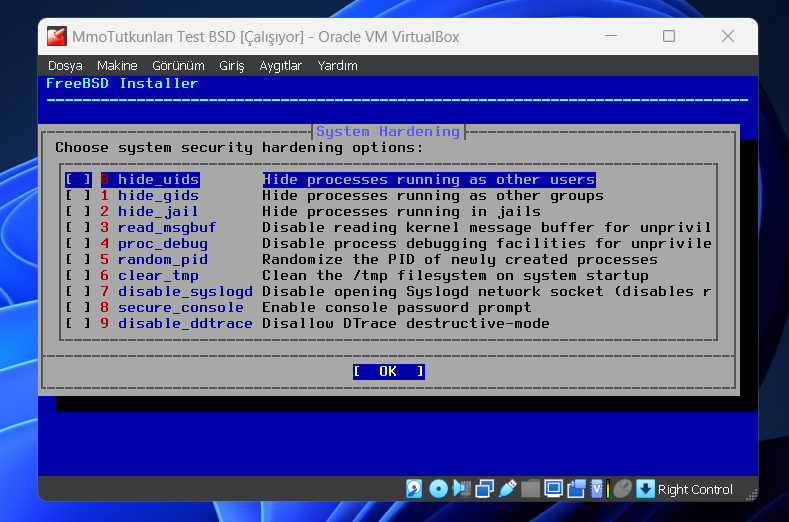The image size is (789, 522).
Task: Open the Yardım menu
Action: click(x=337, y=66)
